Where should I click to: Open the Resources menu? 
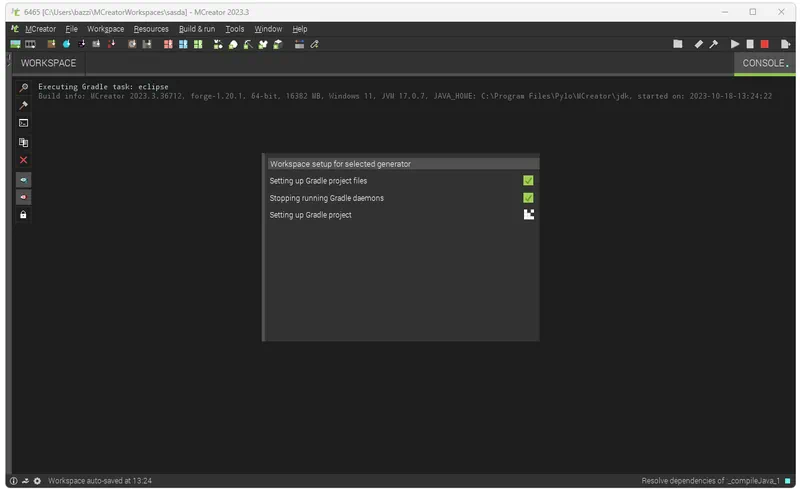151,29
